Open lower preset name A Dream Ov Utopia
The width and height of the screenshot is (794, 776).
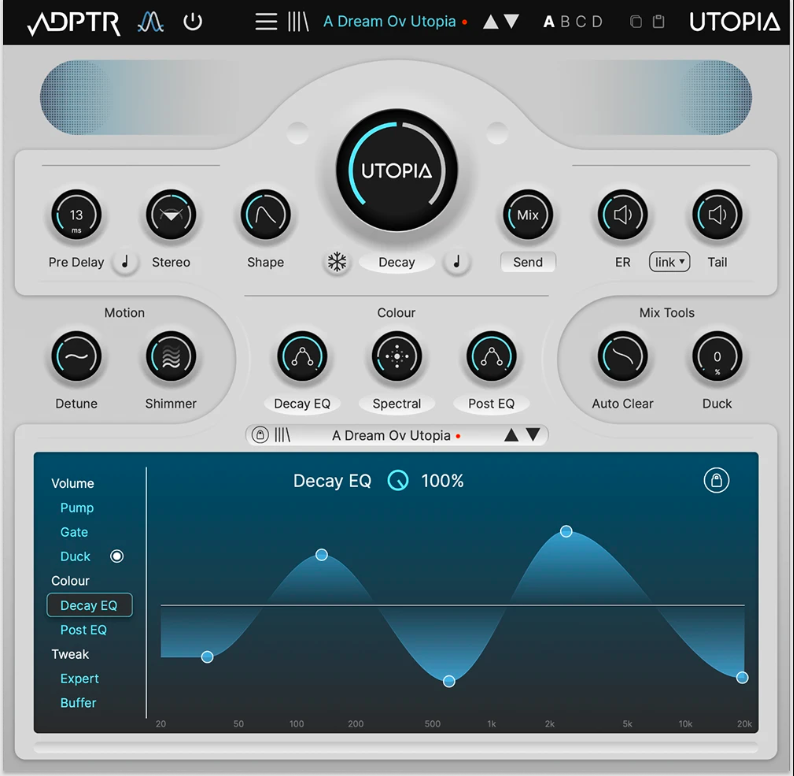click(x=391, y=436)
